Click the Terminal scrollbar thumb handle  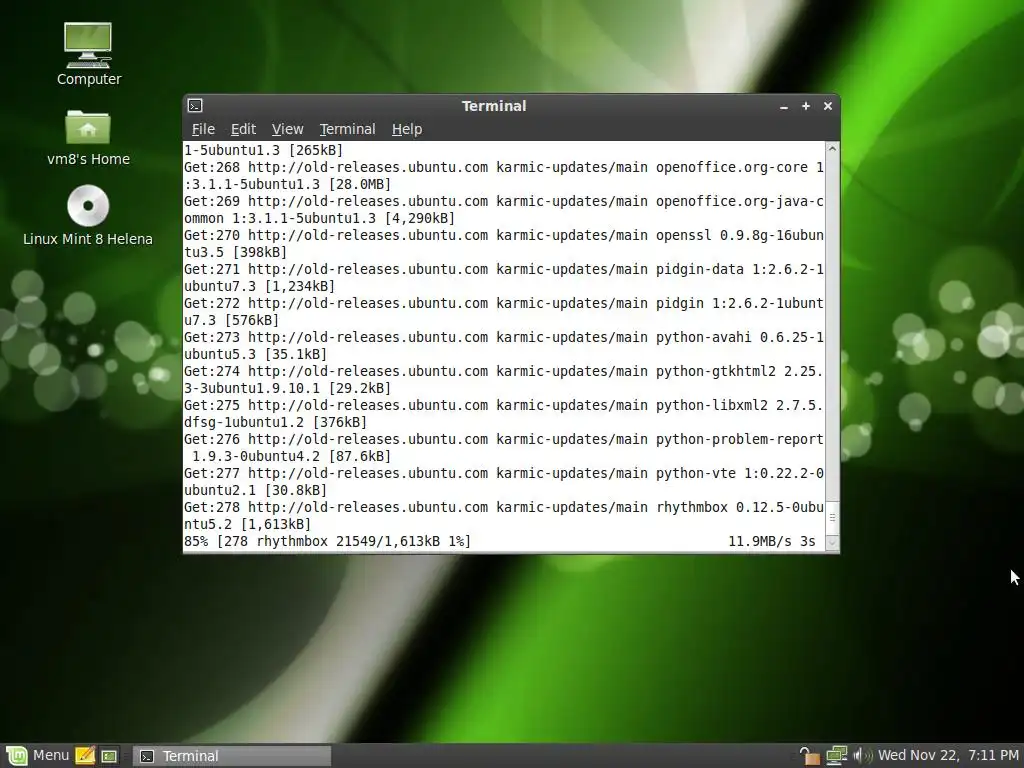[x=832, y=517]
